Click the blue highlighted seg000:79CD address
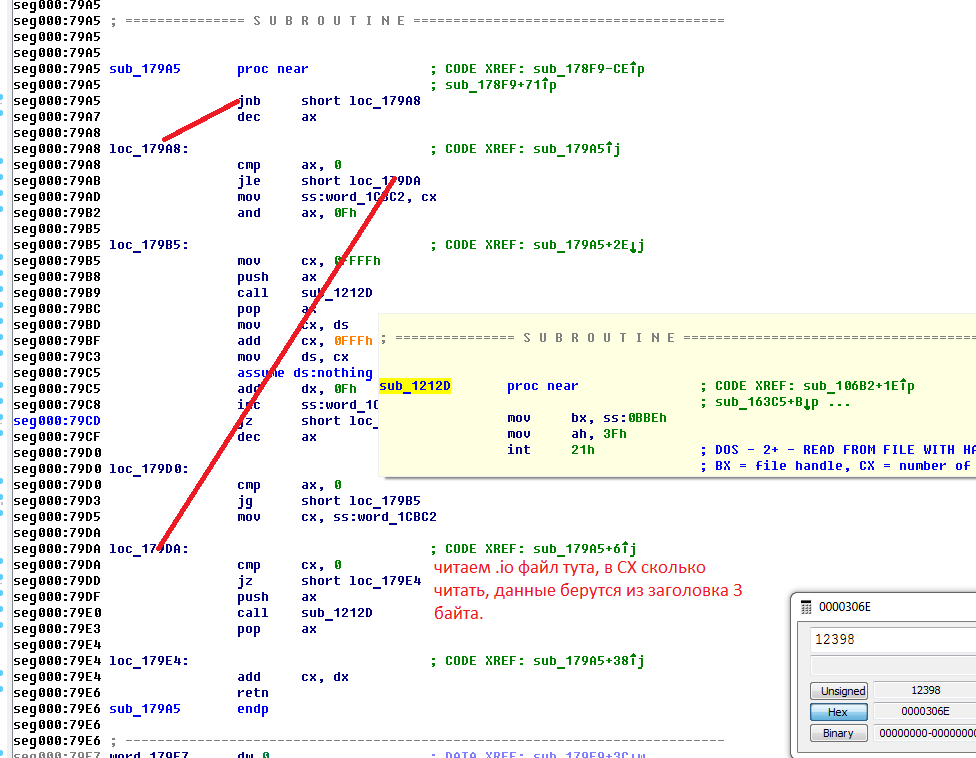Viewport: 976px width, 758px height. point(57,421)
